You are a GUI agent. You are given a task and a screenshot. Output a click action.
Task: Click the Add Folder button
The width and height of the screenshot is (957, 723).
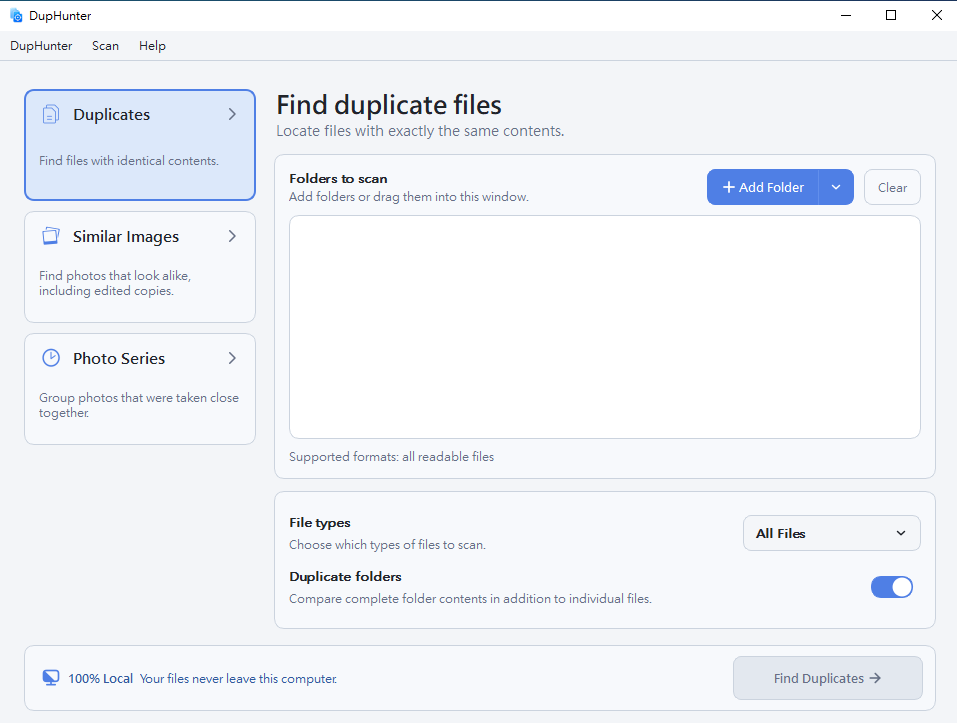click(x=762, y=187)
